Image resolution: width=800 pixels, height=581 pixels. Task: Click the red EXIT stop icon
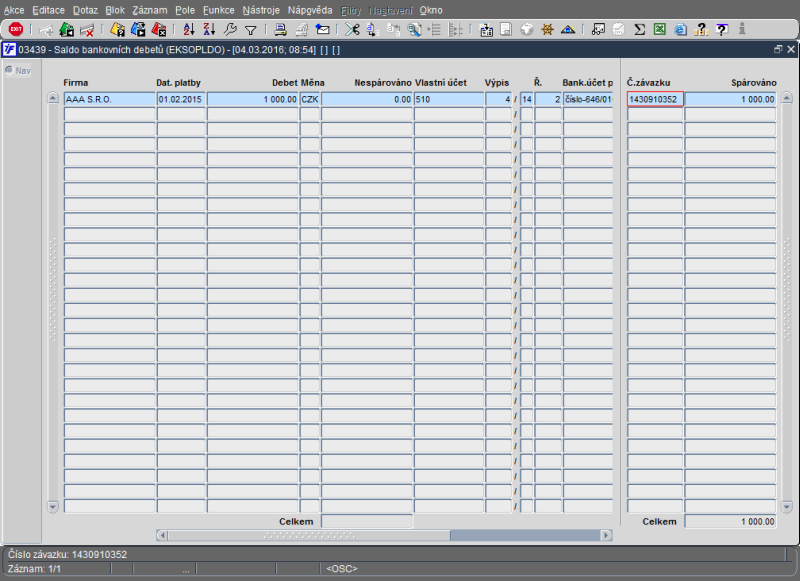tap(16, 30)
